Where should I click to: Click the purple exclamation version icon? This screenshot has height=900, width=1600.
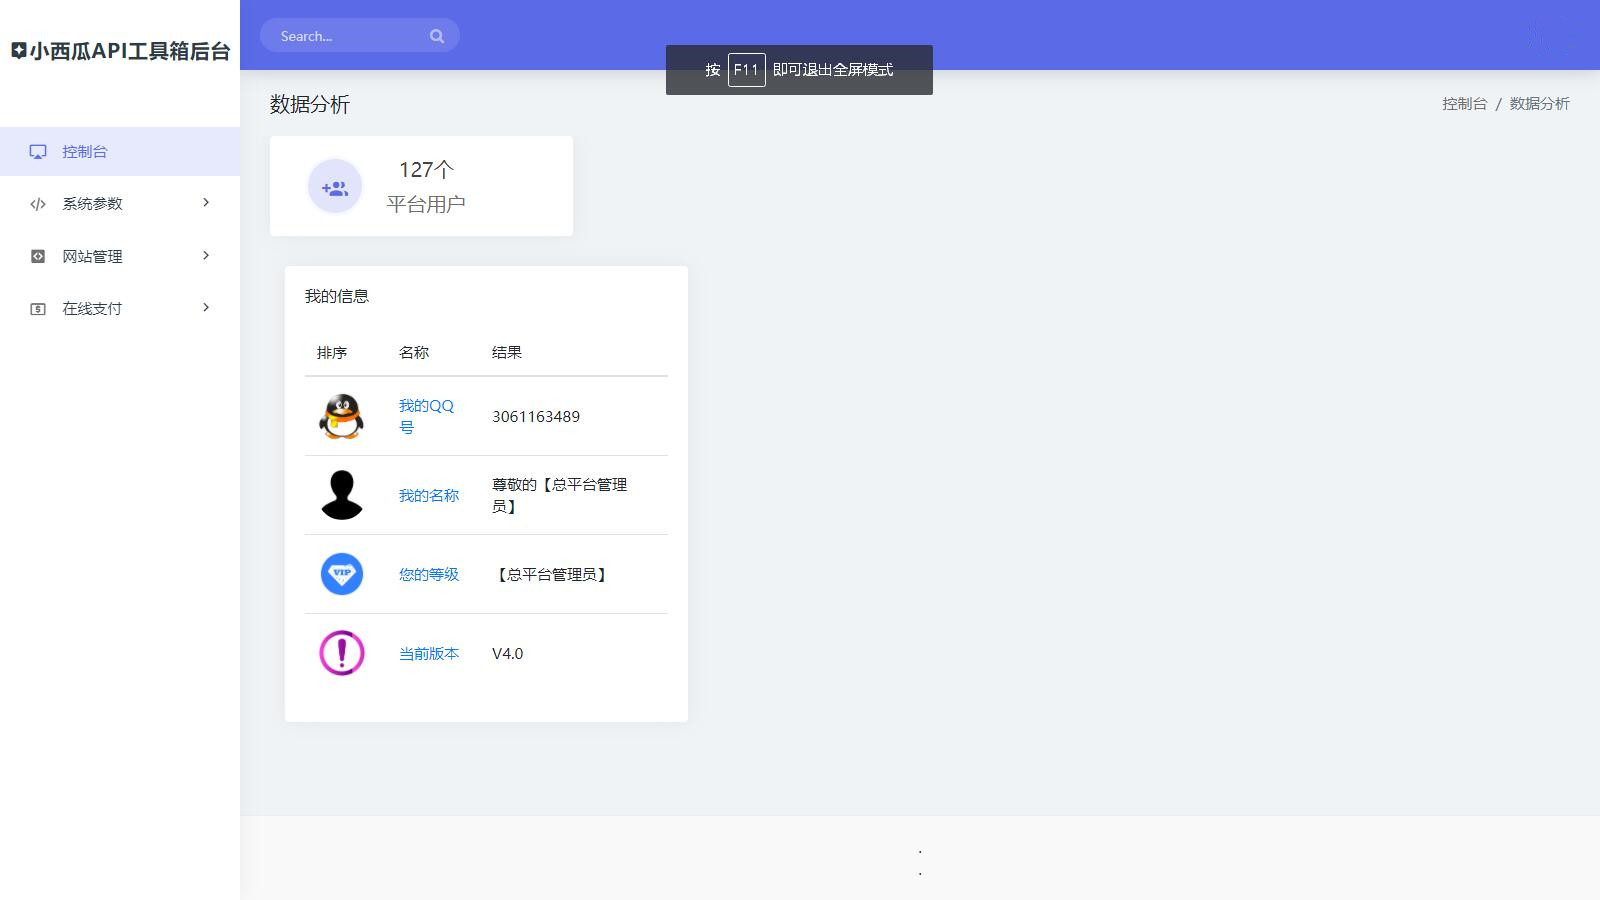(341, 653)
